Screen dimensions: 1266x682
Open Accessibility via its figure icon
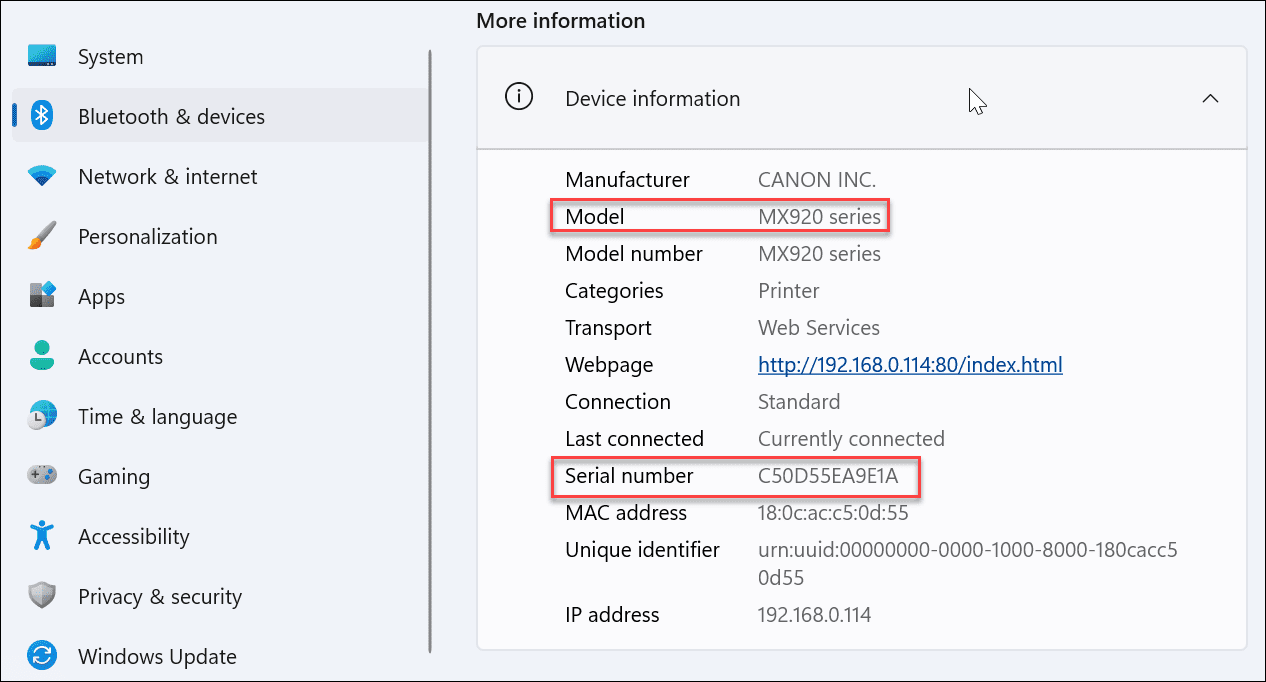click(42, 536)
